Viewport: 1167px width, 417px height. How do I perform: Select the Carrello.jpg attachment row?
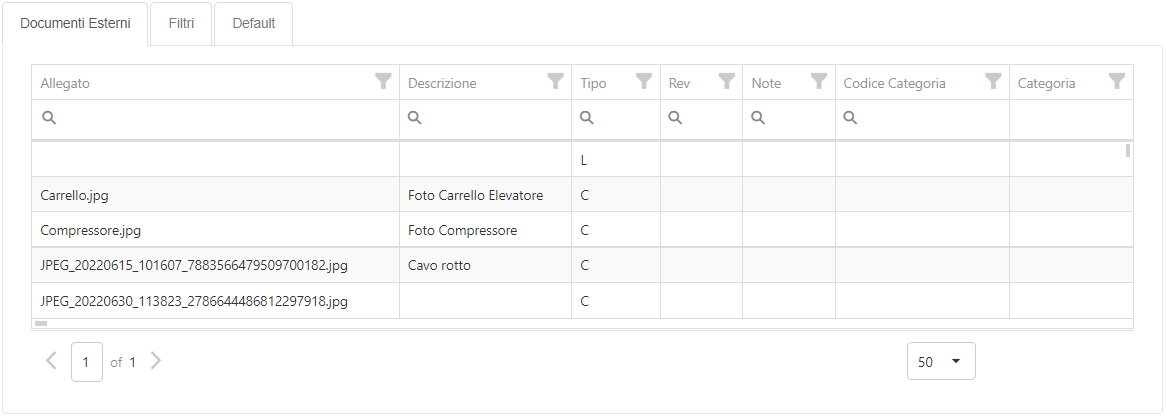pyautogui.click(x=582, y=195)
